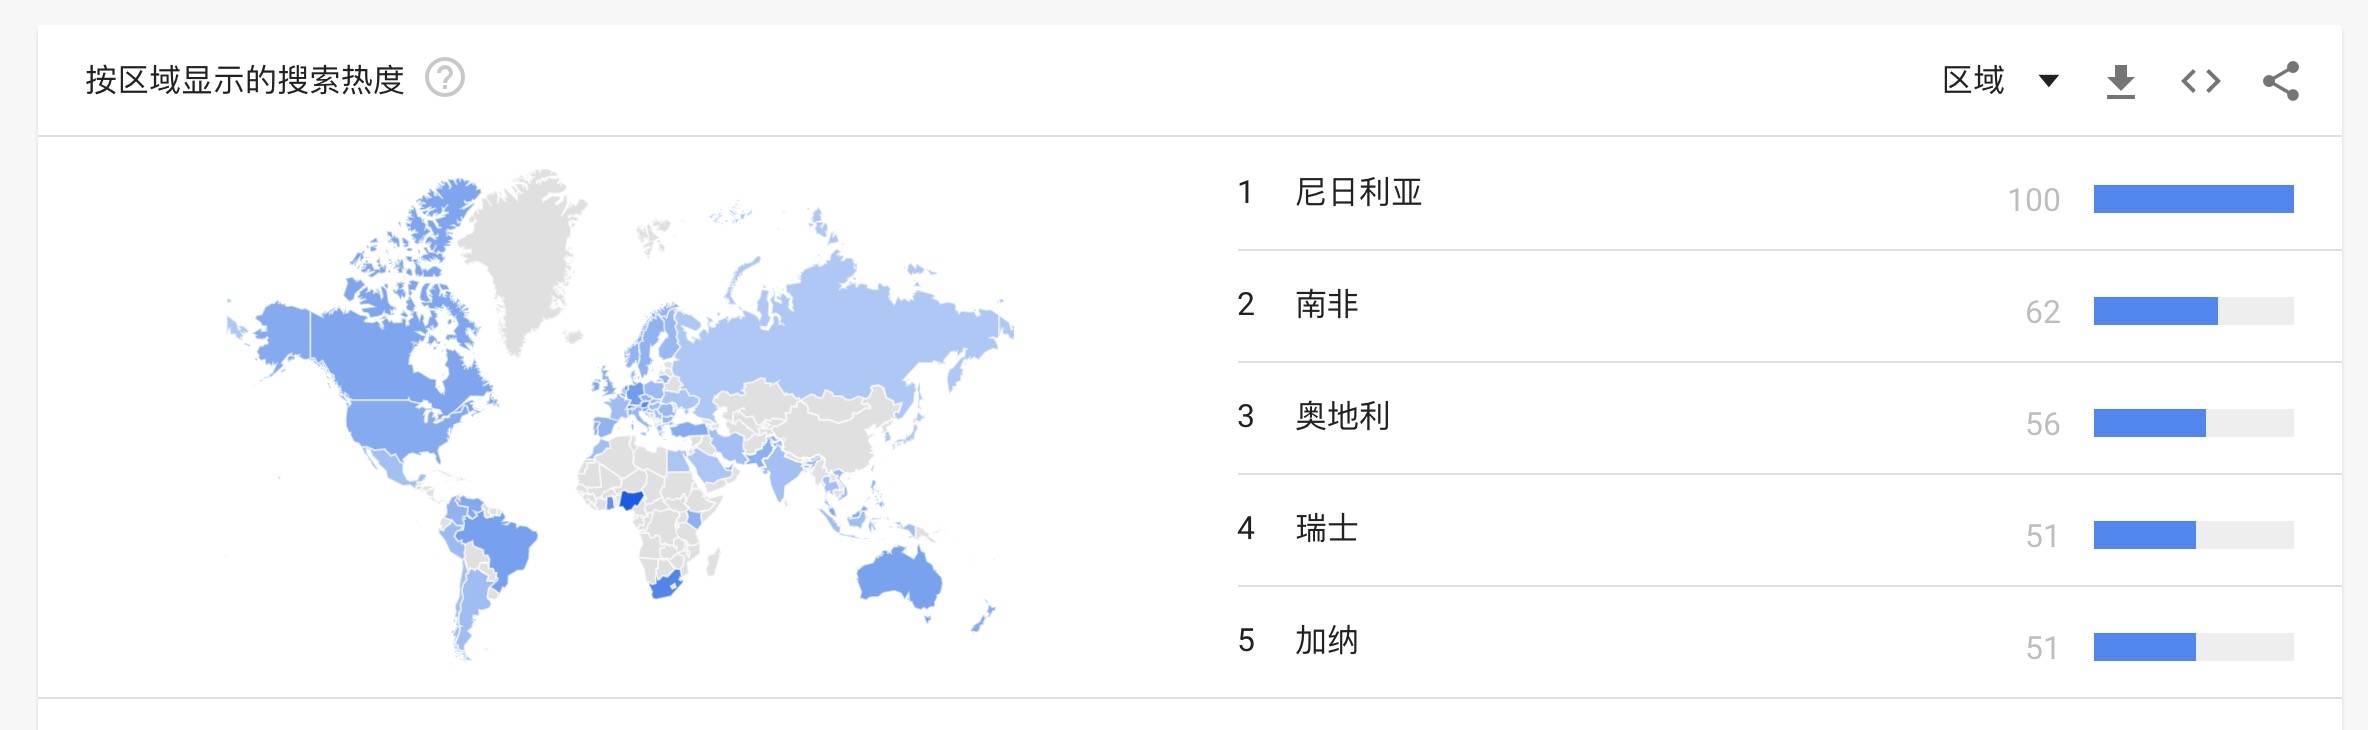Click the share icon
Viewport: 2368px width, 730px height.
click(x=2281, y=81)
